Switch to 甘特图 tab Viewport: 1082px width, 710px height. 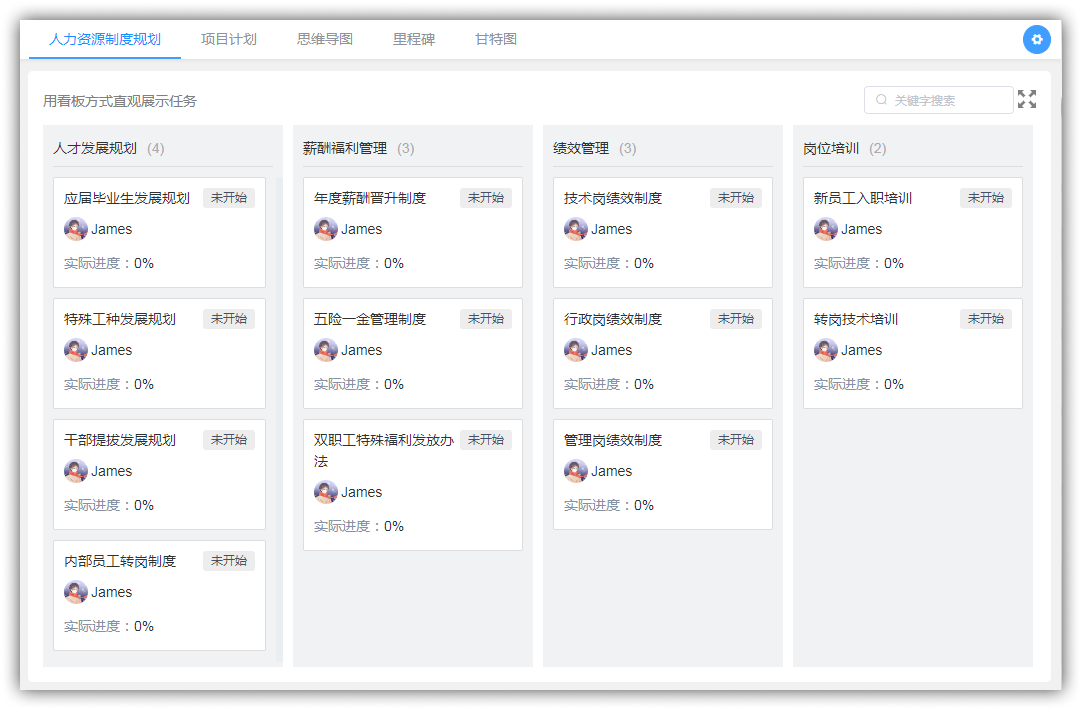495,39
